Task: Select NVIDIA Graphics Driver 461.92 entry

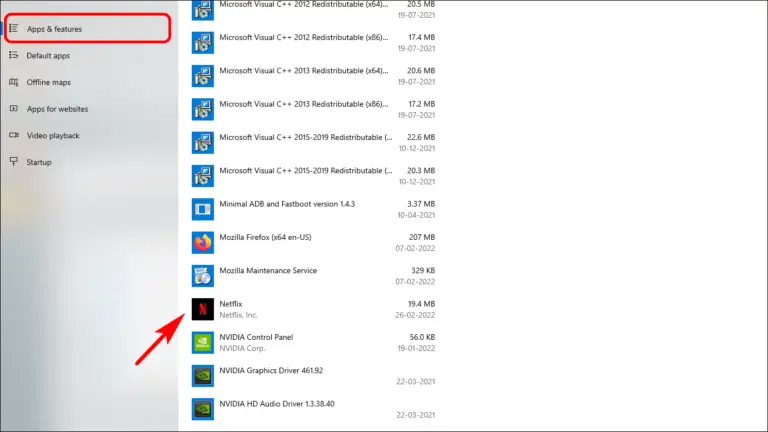Action: point(270,370)
